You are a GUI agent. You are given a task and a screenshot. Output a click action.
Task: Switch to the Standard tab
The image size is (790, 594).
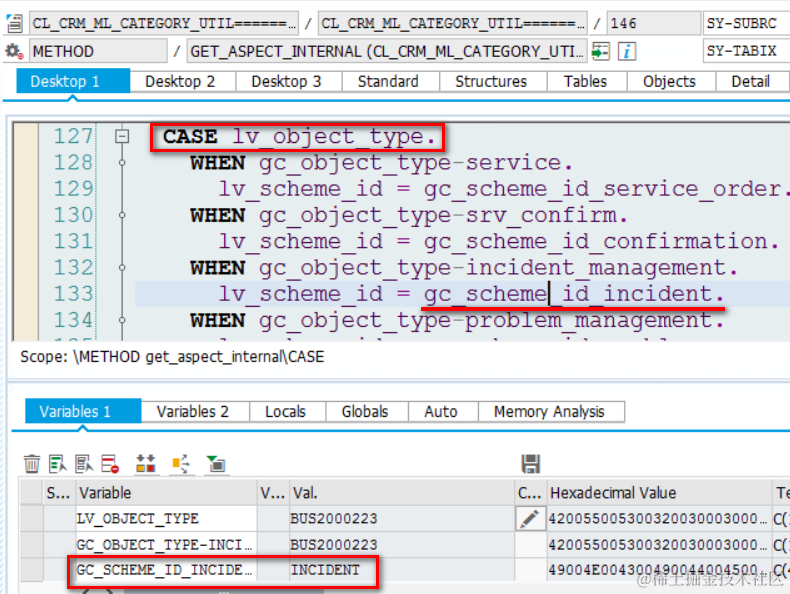[x=388, y=81]
